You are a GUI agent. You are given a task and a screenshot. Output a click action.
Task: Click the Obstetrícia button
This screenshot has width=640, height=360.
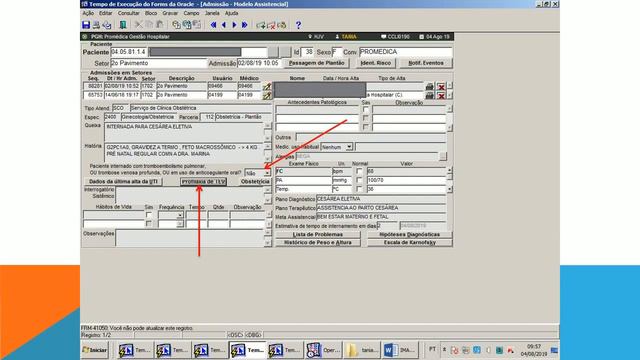click(x=255, y=182)
